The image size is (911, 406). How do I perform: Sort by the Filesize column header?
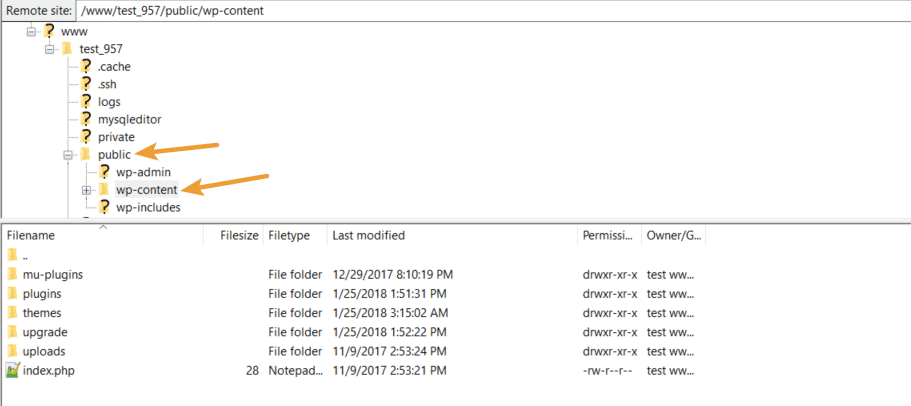coord(239,236)
